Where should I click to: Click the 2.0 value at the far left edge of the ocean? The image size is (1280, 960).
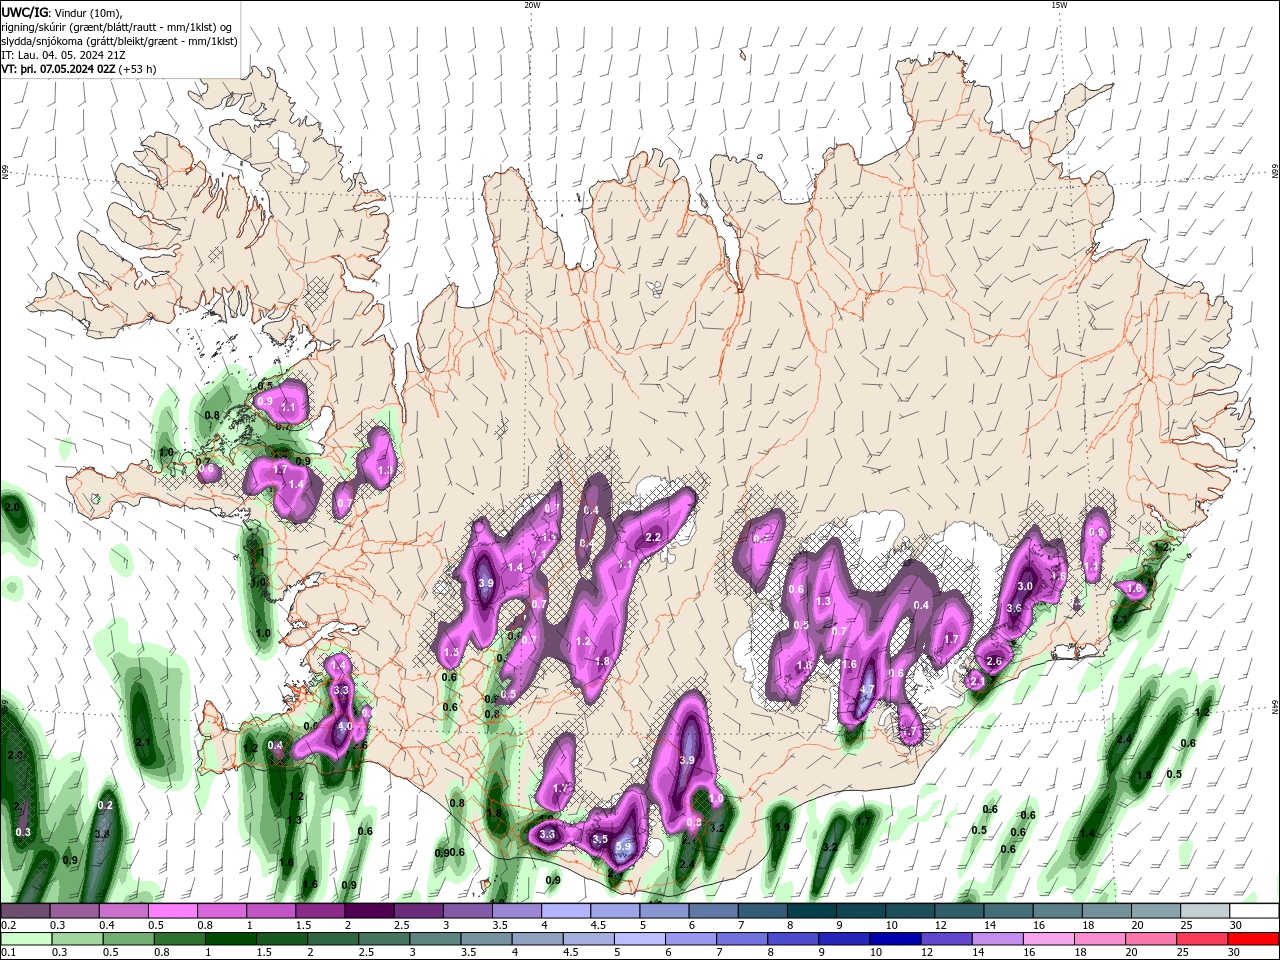[12, 507]
